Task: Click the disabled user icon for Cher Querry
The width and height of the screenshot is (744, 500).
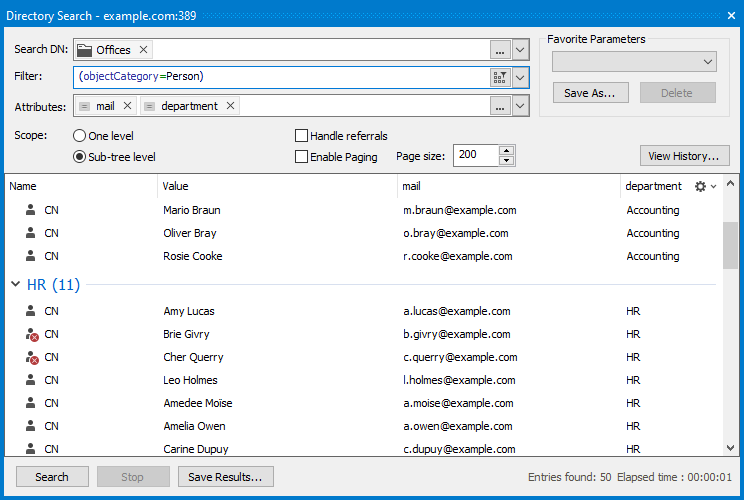Action: click(x=31, y=358)
